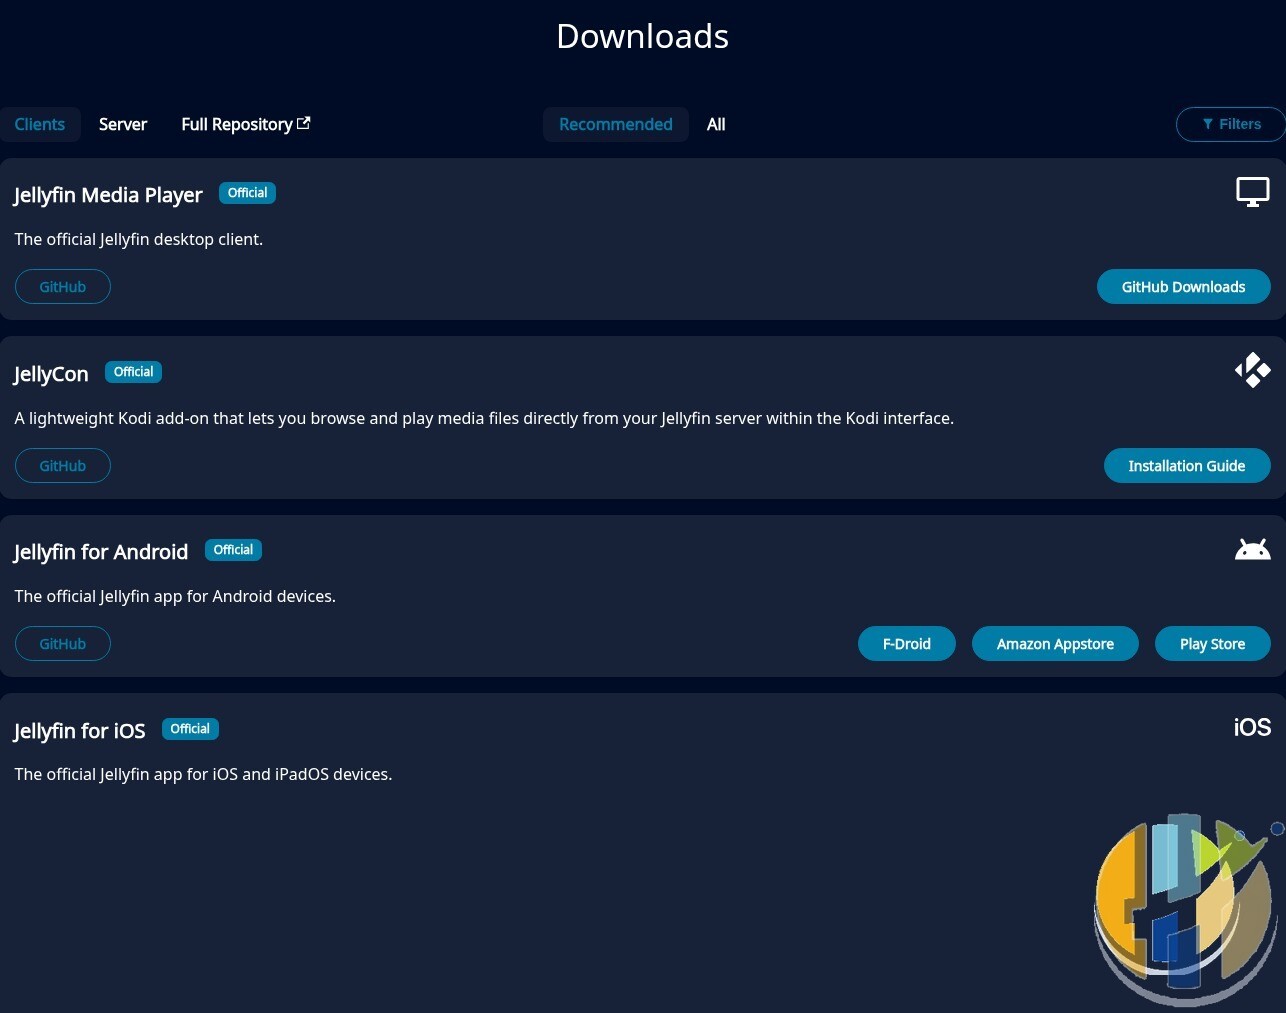Select the Recommended filter tab
This screenshot has height=1013, width=1286.
616,124
